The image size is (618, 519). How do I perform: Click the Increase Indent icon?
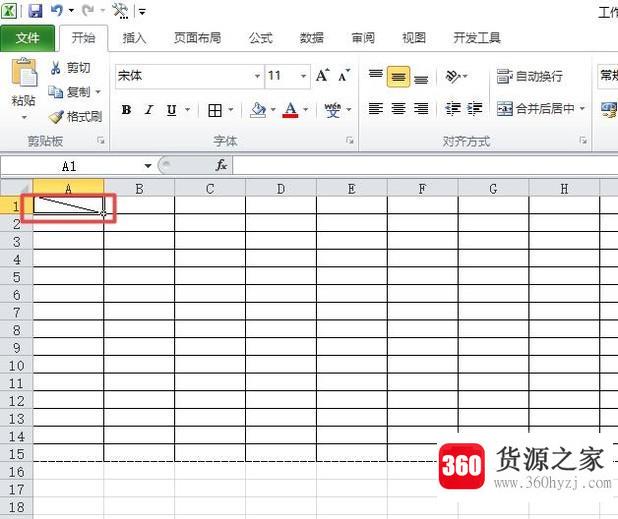point(475,108)
